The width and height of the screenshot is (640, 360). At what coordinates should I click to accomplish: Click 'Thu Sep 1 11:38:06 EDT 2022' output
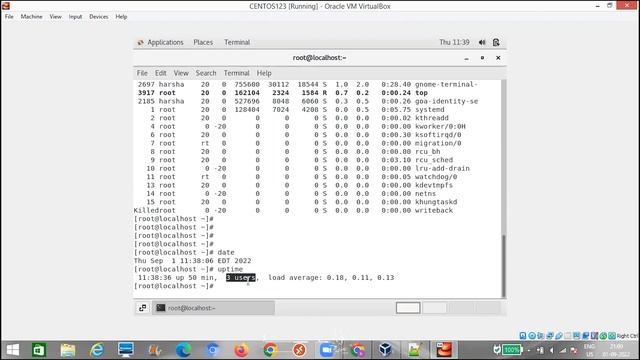tap(193, 261)
